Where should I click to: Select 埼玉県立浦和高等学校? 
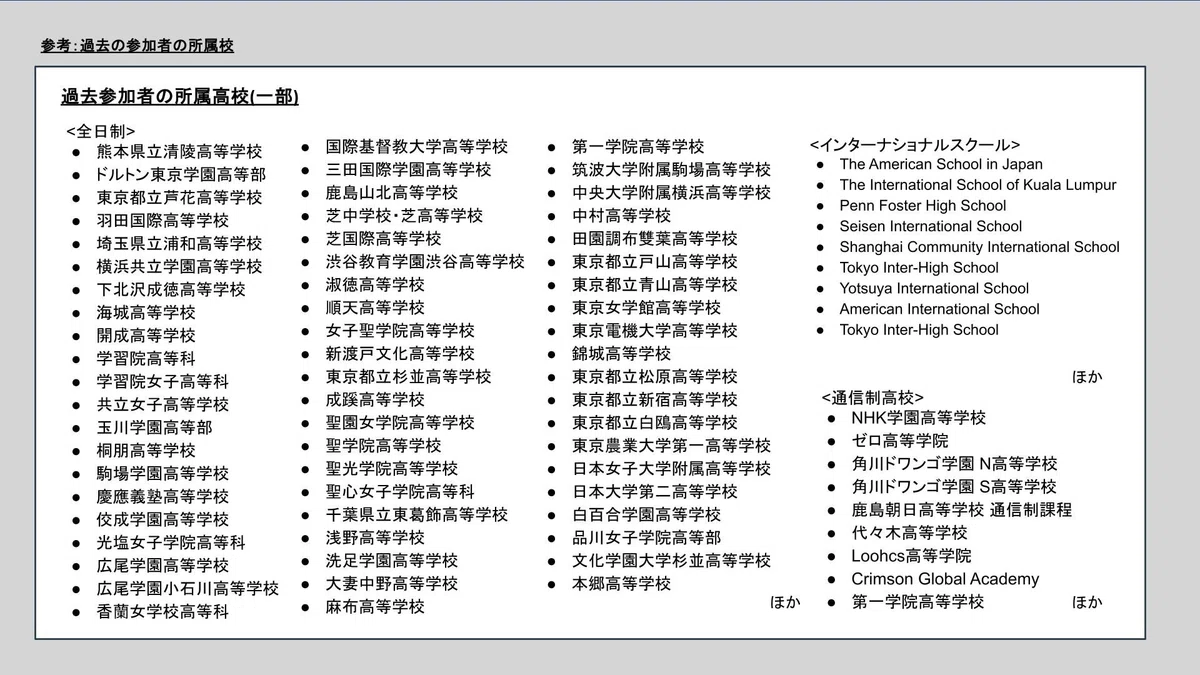[179, 244]
